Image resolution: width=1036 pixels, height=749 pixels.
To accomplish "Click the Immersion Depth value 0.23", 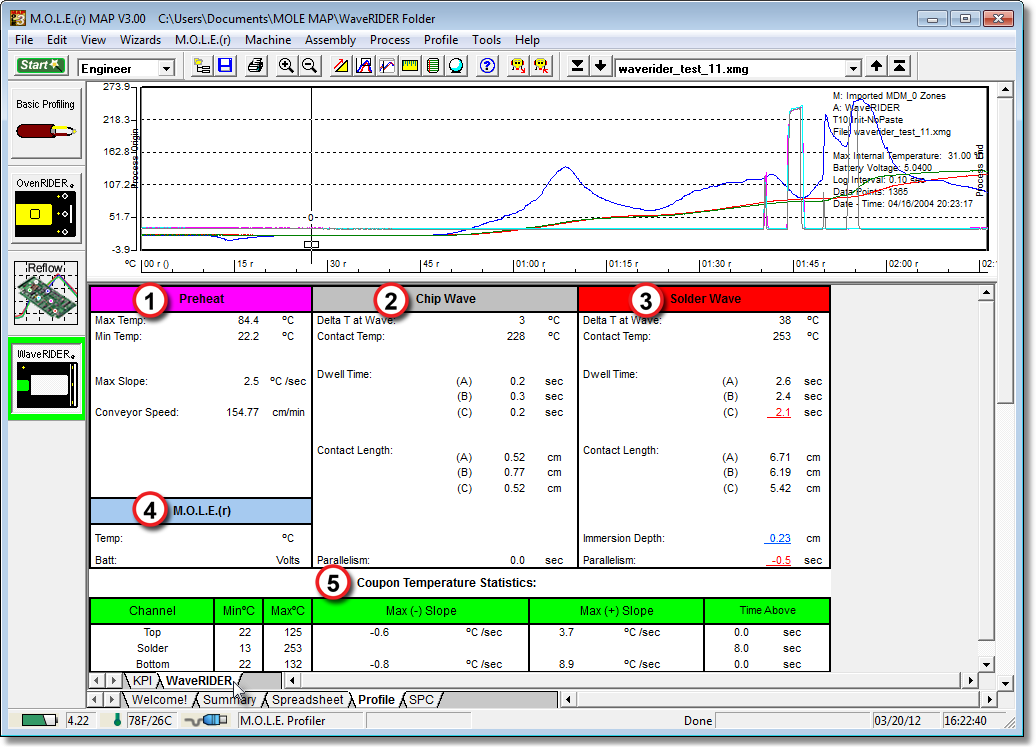I will pyautogui.click(x=778, y=538).
